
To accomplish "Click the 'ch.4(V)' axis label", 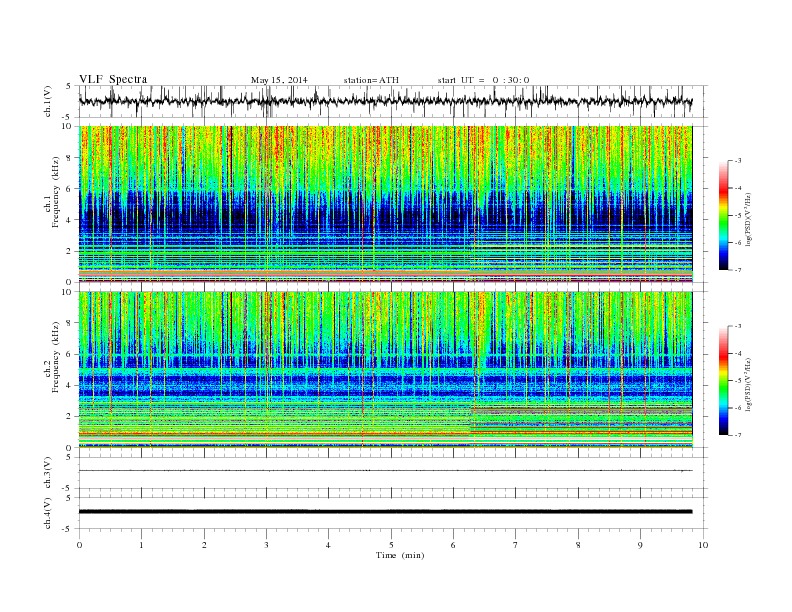I will (48, 513).
